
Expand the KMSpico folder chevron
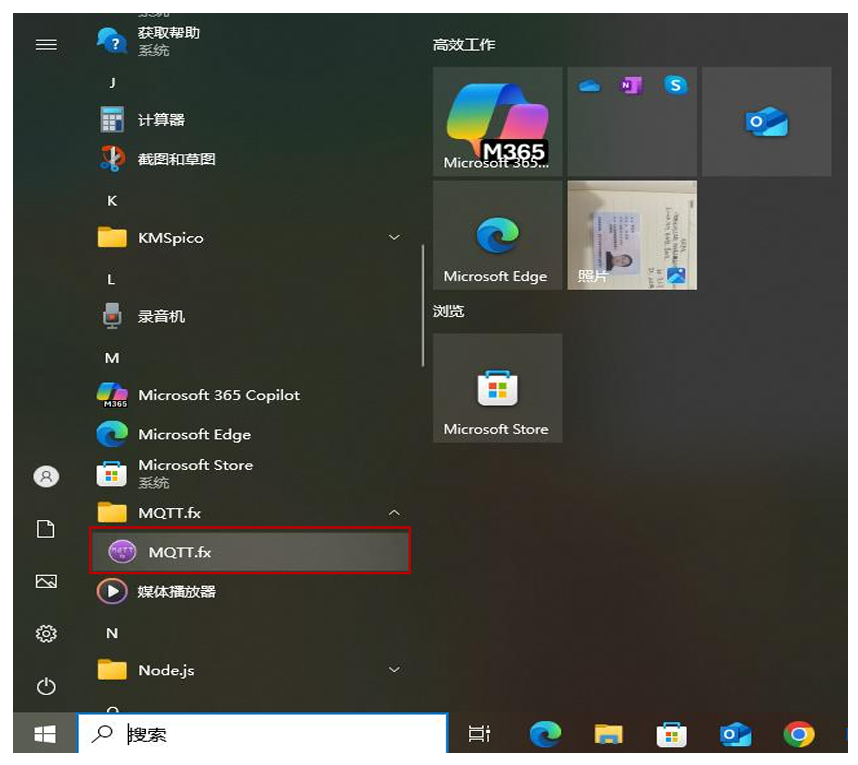tap(393, 237)
